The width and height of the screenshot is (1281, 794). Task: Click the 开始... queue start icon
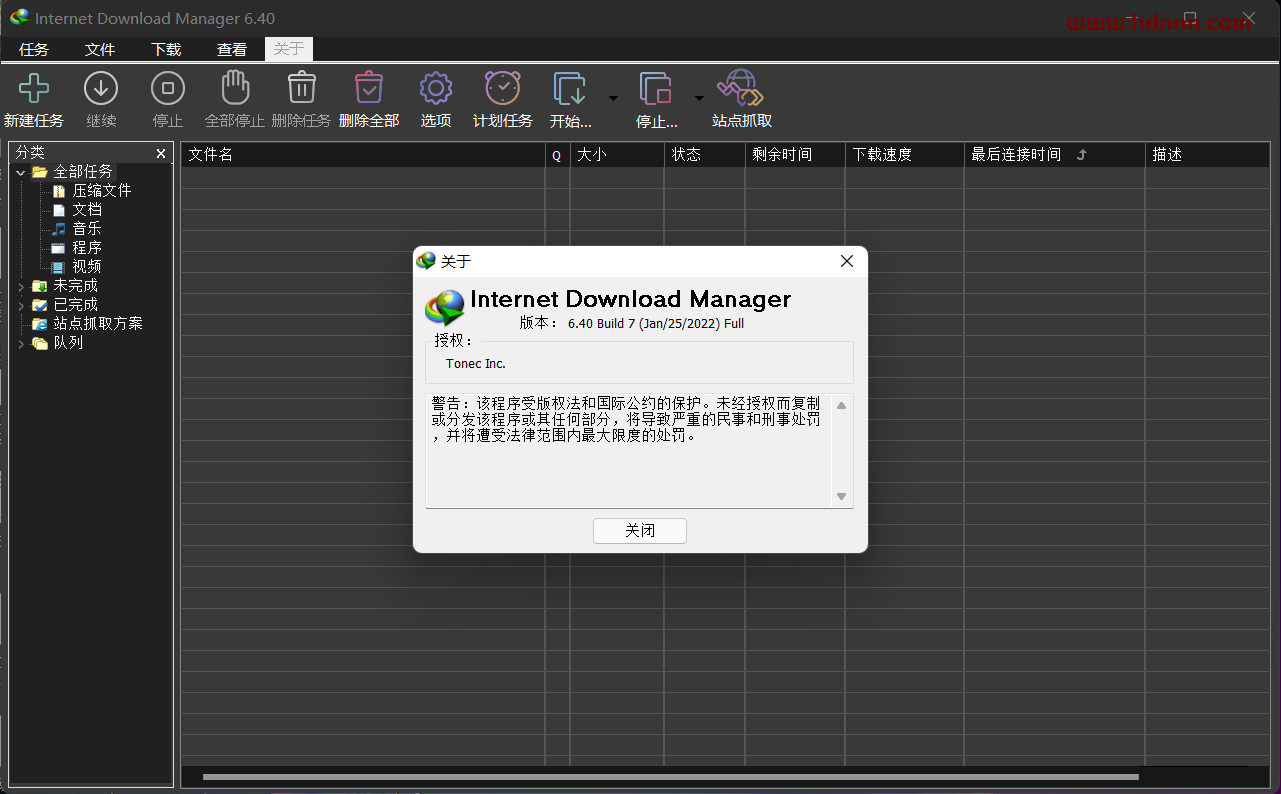click(570, 88)
